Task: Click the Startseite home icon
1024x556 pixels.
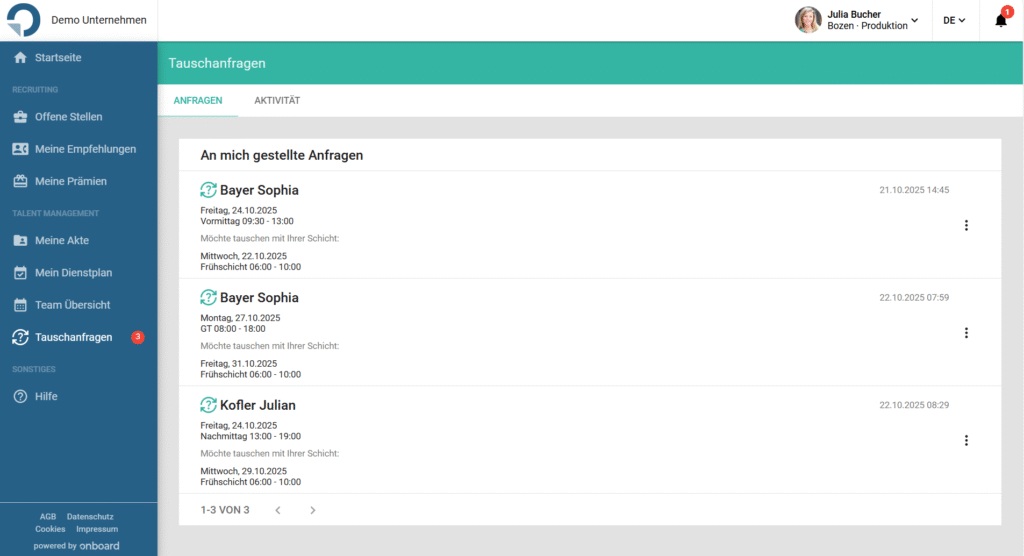Action: pyautogui.click(x=20, y=58)
